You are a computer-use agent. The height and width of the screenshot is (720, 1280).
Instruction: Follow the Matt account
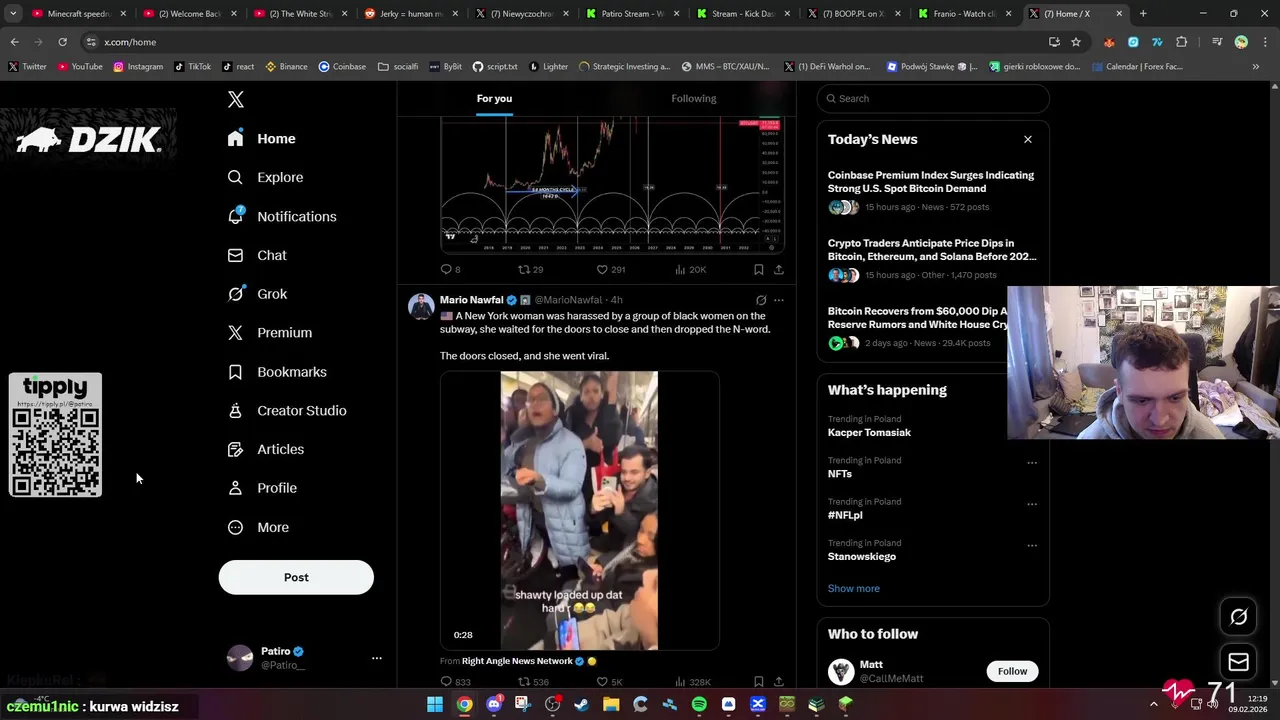[x=1012, y=671]
